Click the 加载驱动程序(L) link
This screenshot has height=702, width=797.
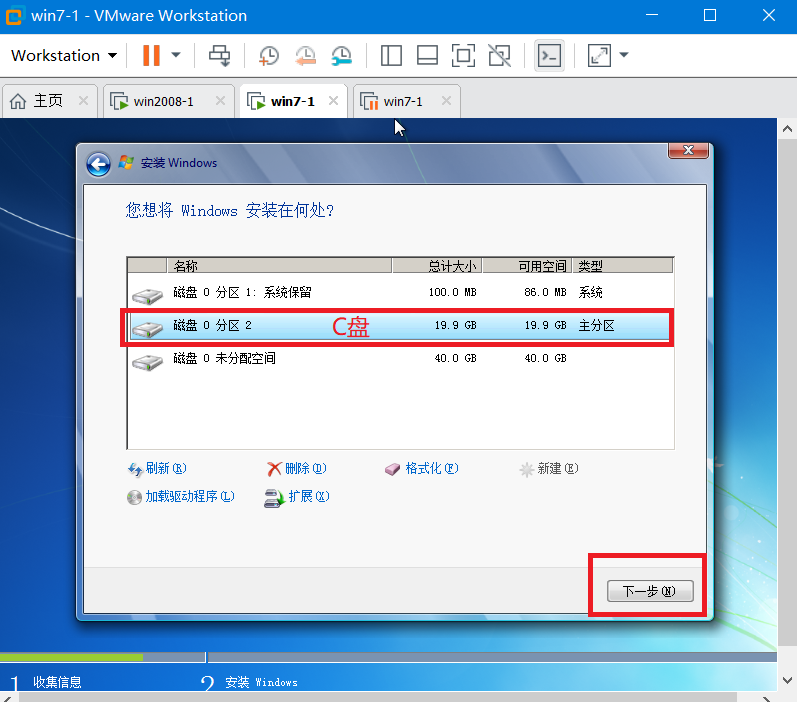click(x=181, y=496)
